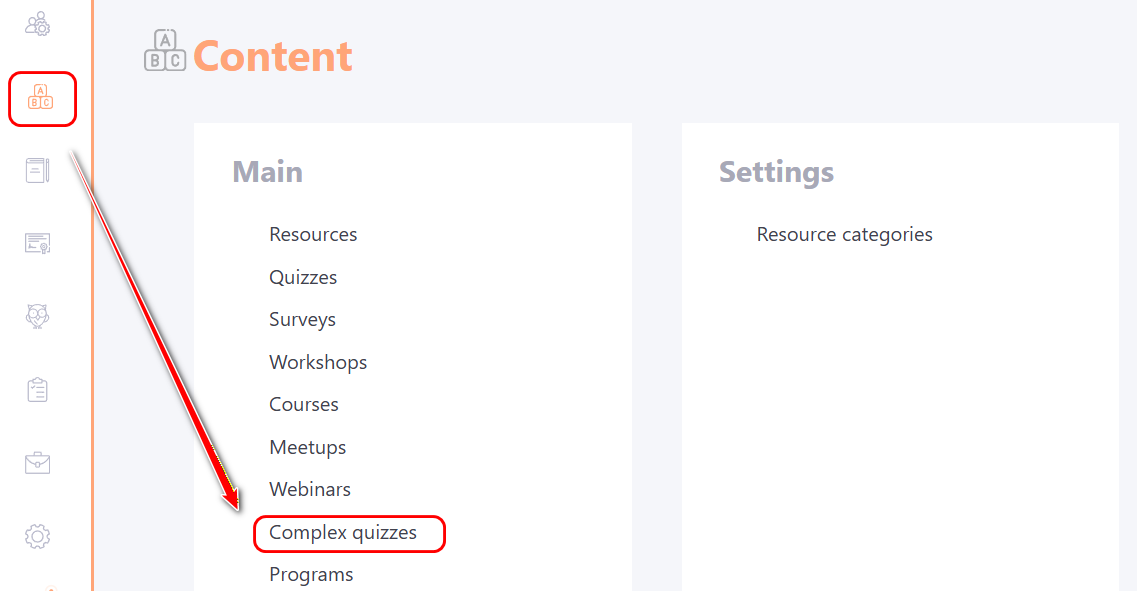Open the settings gear sidebar icon

pos(38,536)
